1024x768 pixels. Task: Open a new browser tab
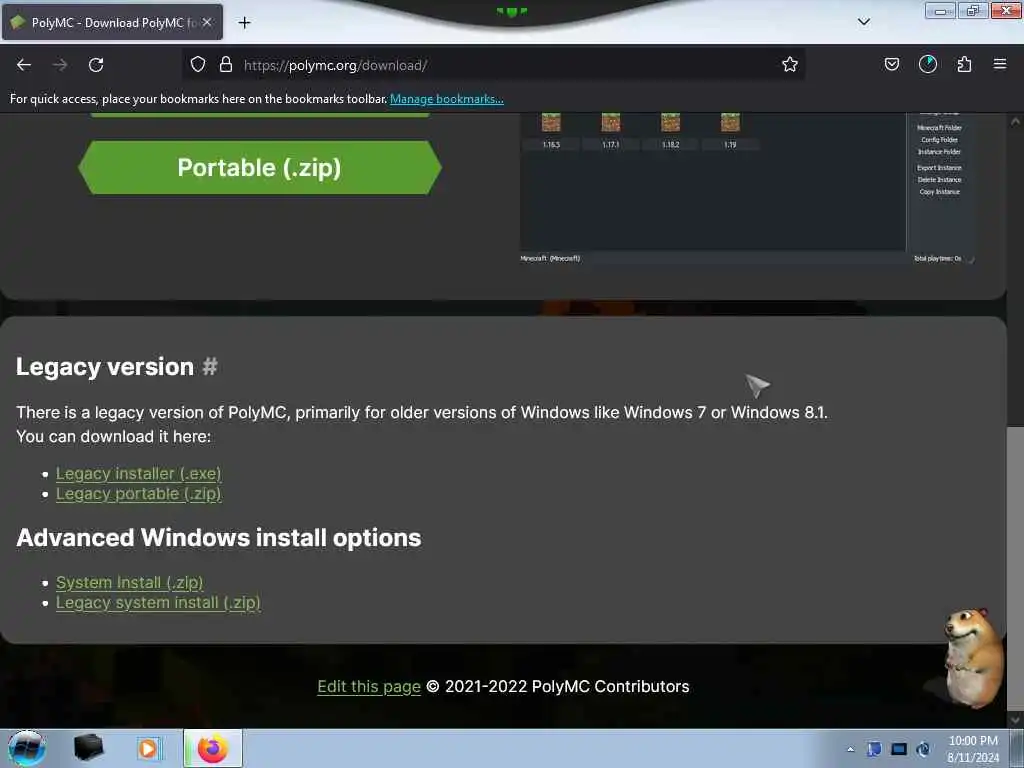tap(244, 23)
